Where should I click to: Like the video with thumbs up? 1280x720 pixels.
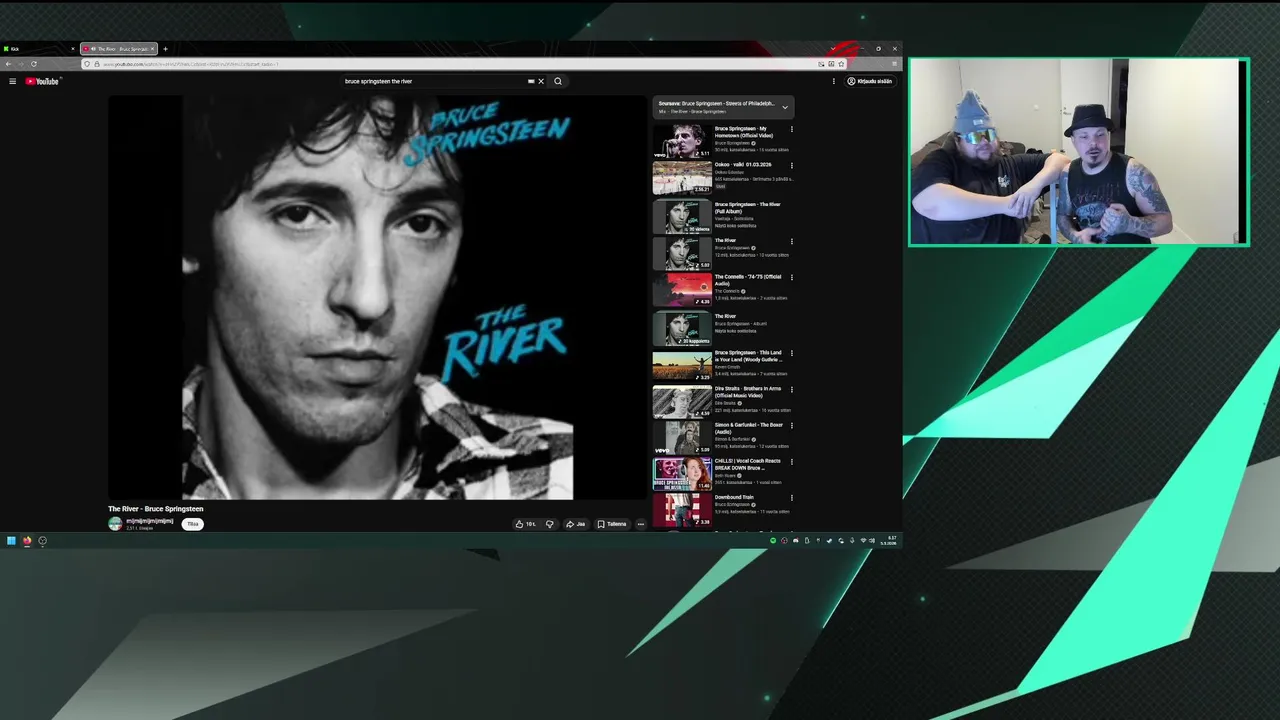525,524
